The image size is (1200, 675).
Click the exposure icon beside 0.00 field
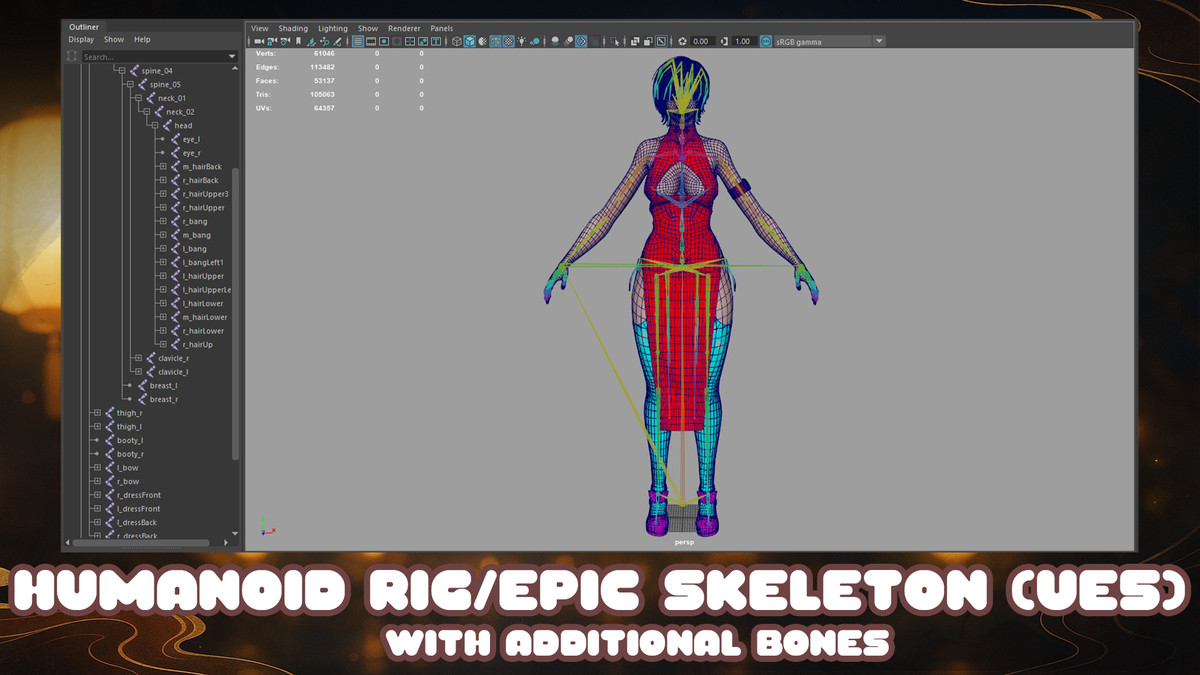click(683, 42)
